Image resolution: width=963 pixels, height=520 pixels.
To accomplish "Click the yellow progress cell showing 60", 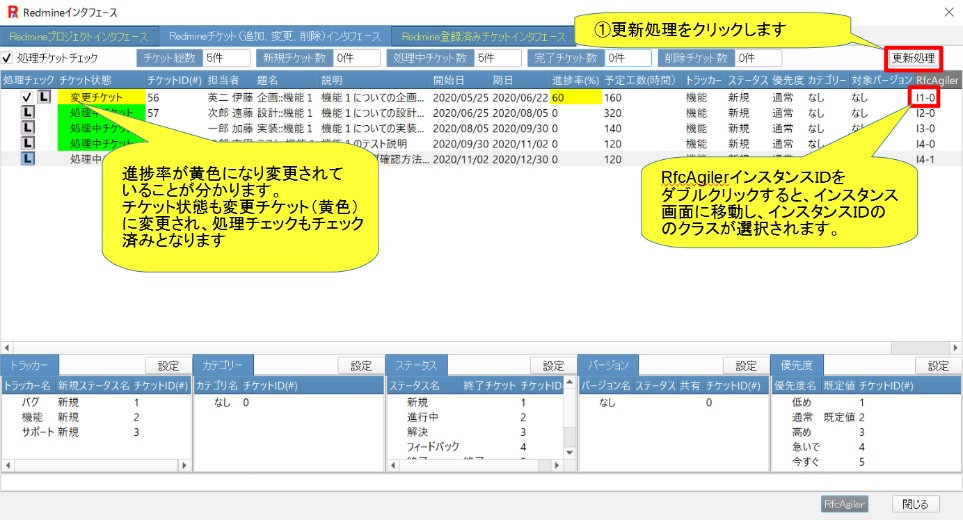I will (576, 97).
